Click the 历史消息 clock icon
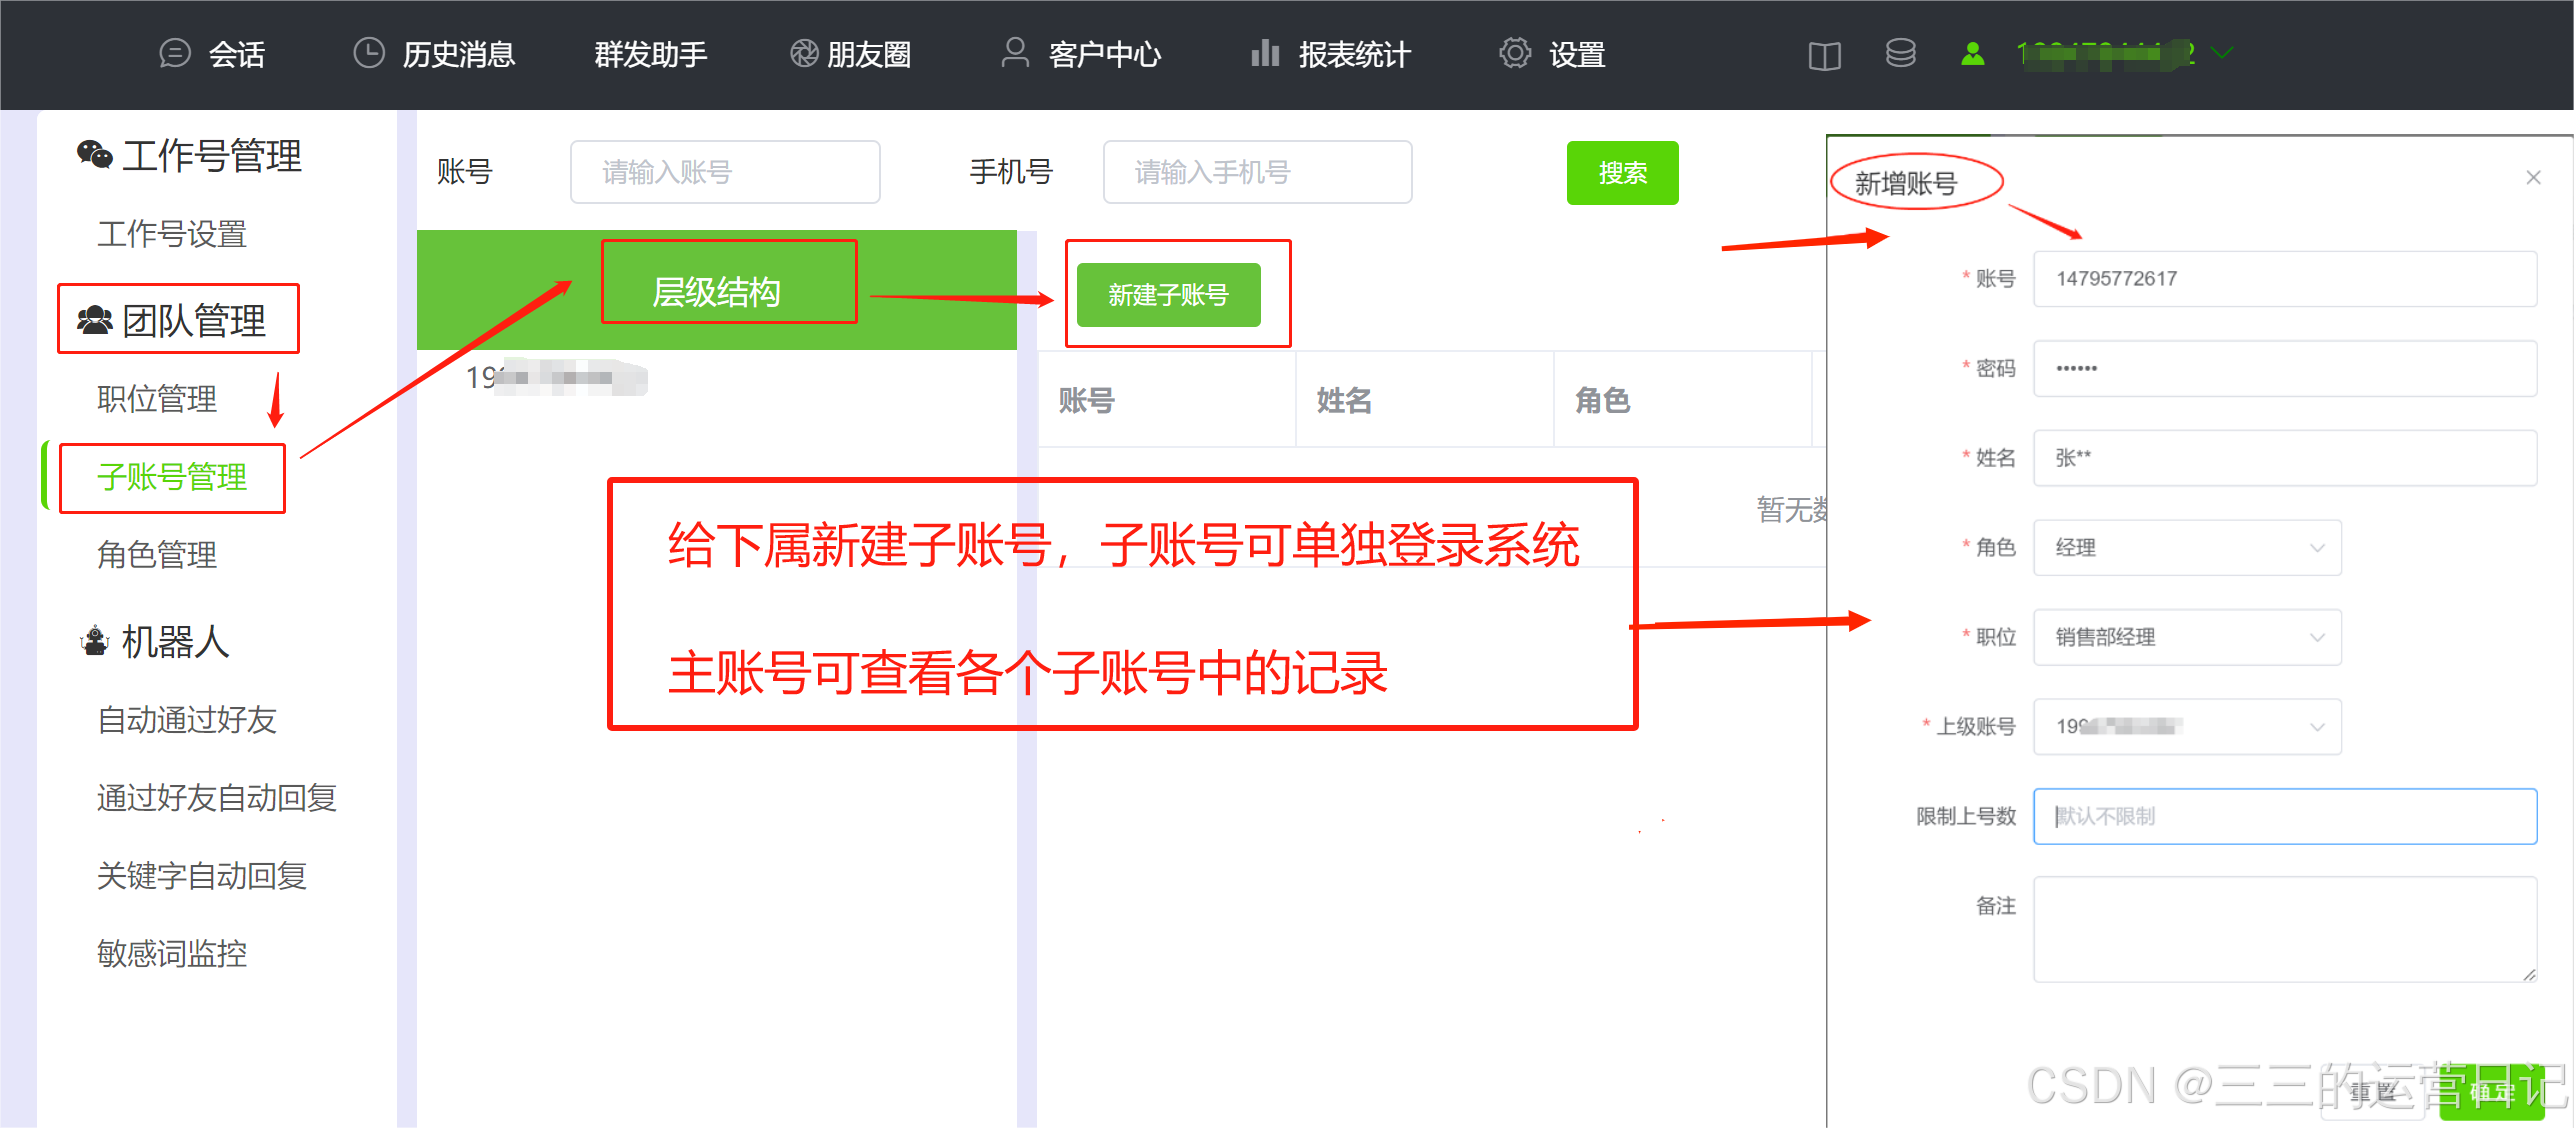This screenshot has width=2574, height=1128. click(369, 53)
